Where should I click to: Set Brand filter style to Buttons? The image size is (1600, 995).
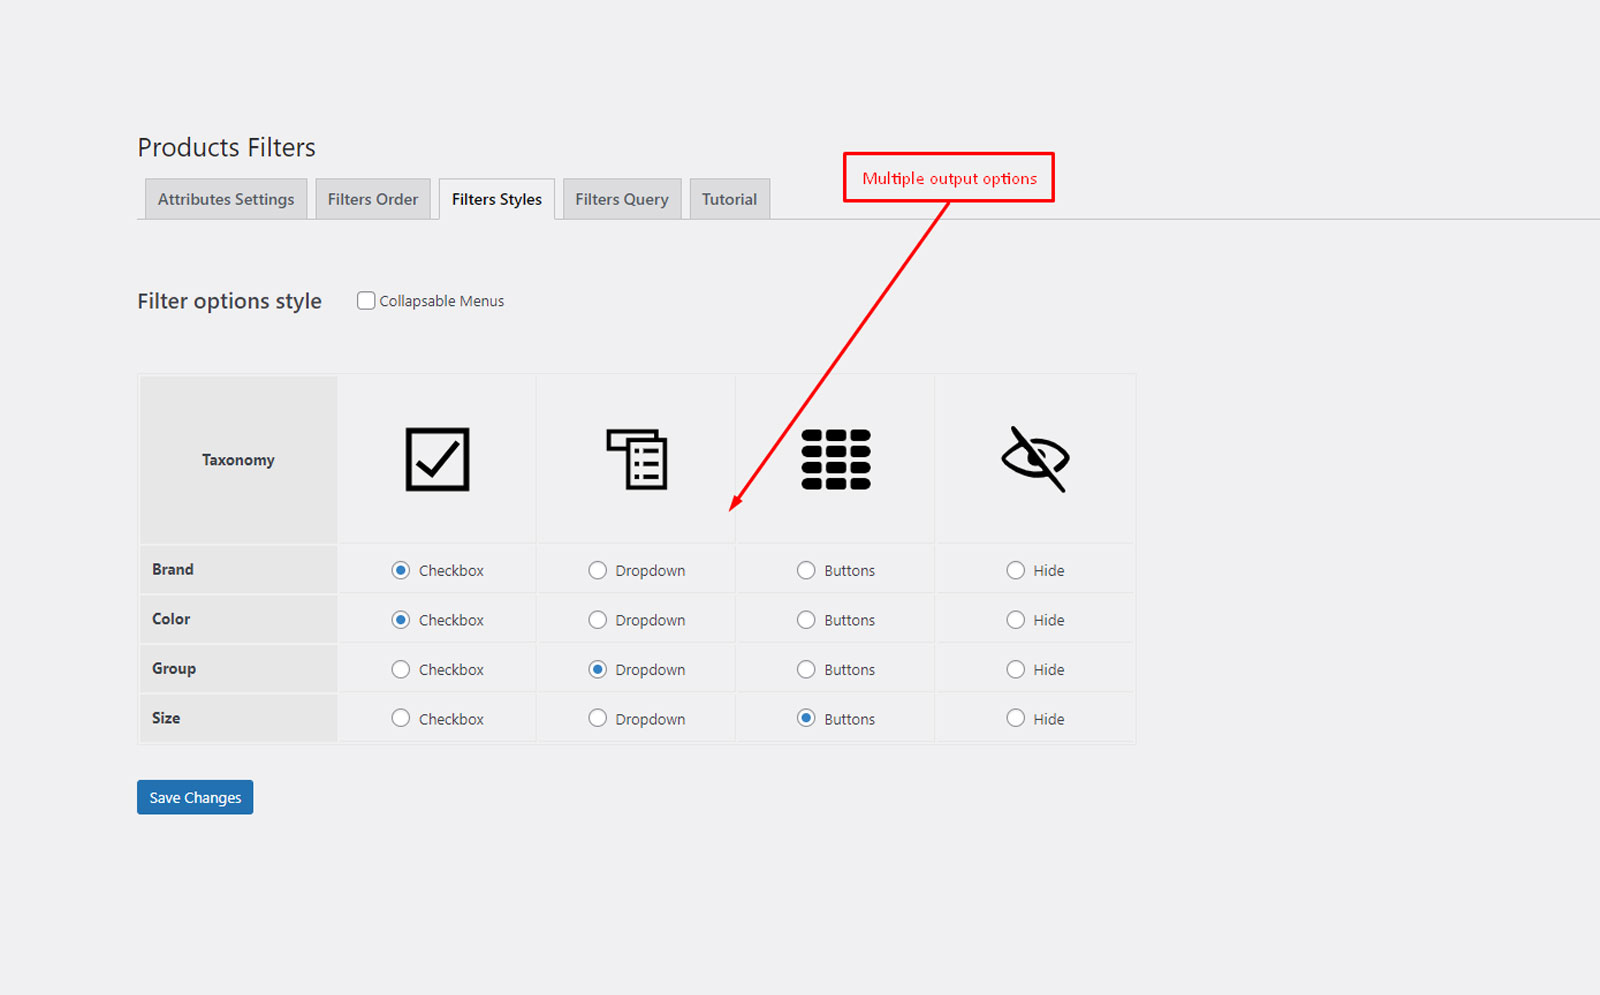tap(806, 570)
